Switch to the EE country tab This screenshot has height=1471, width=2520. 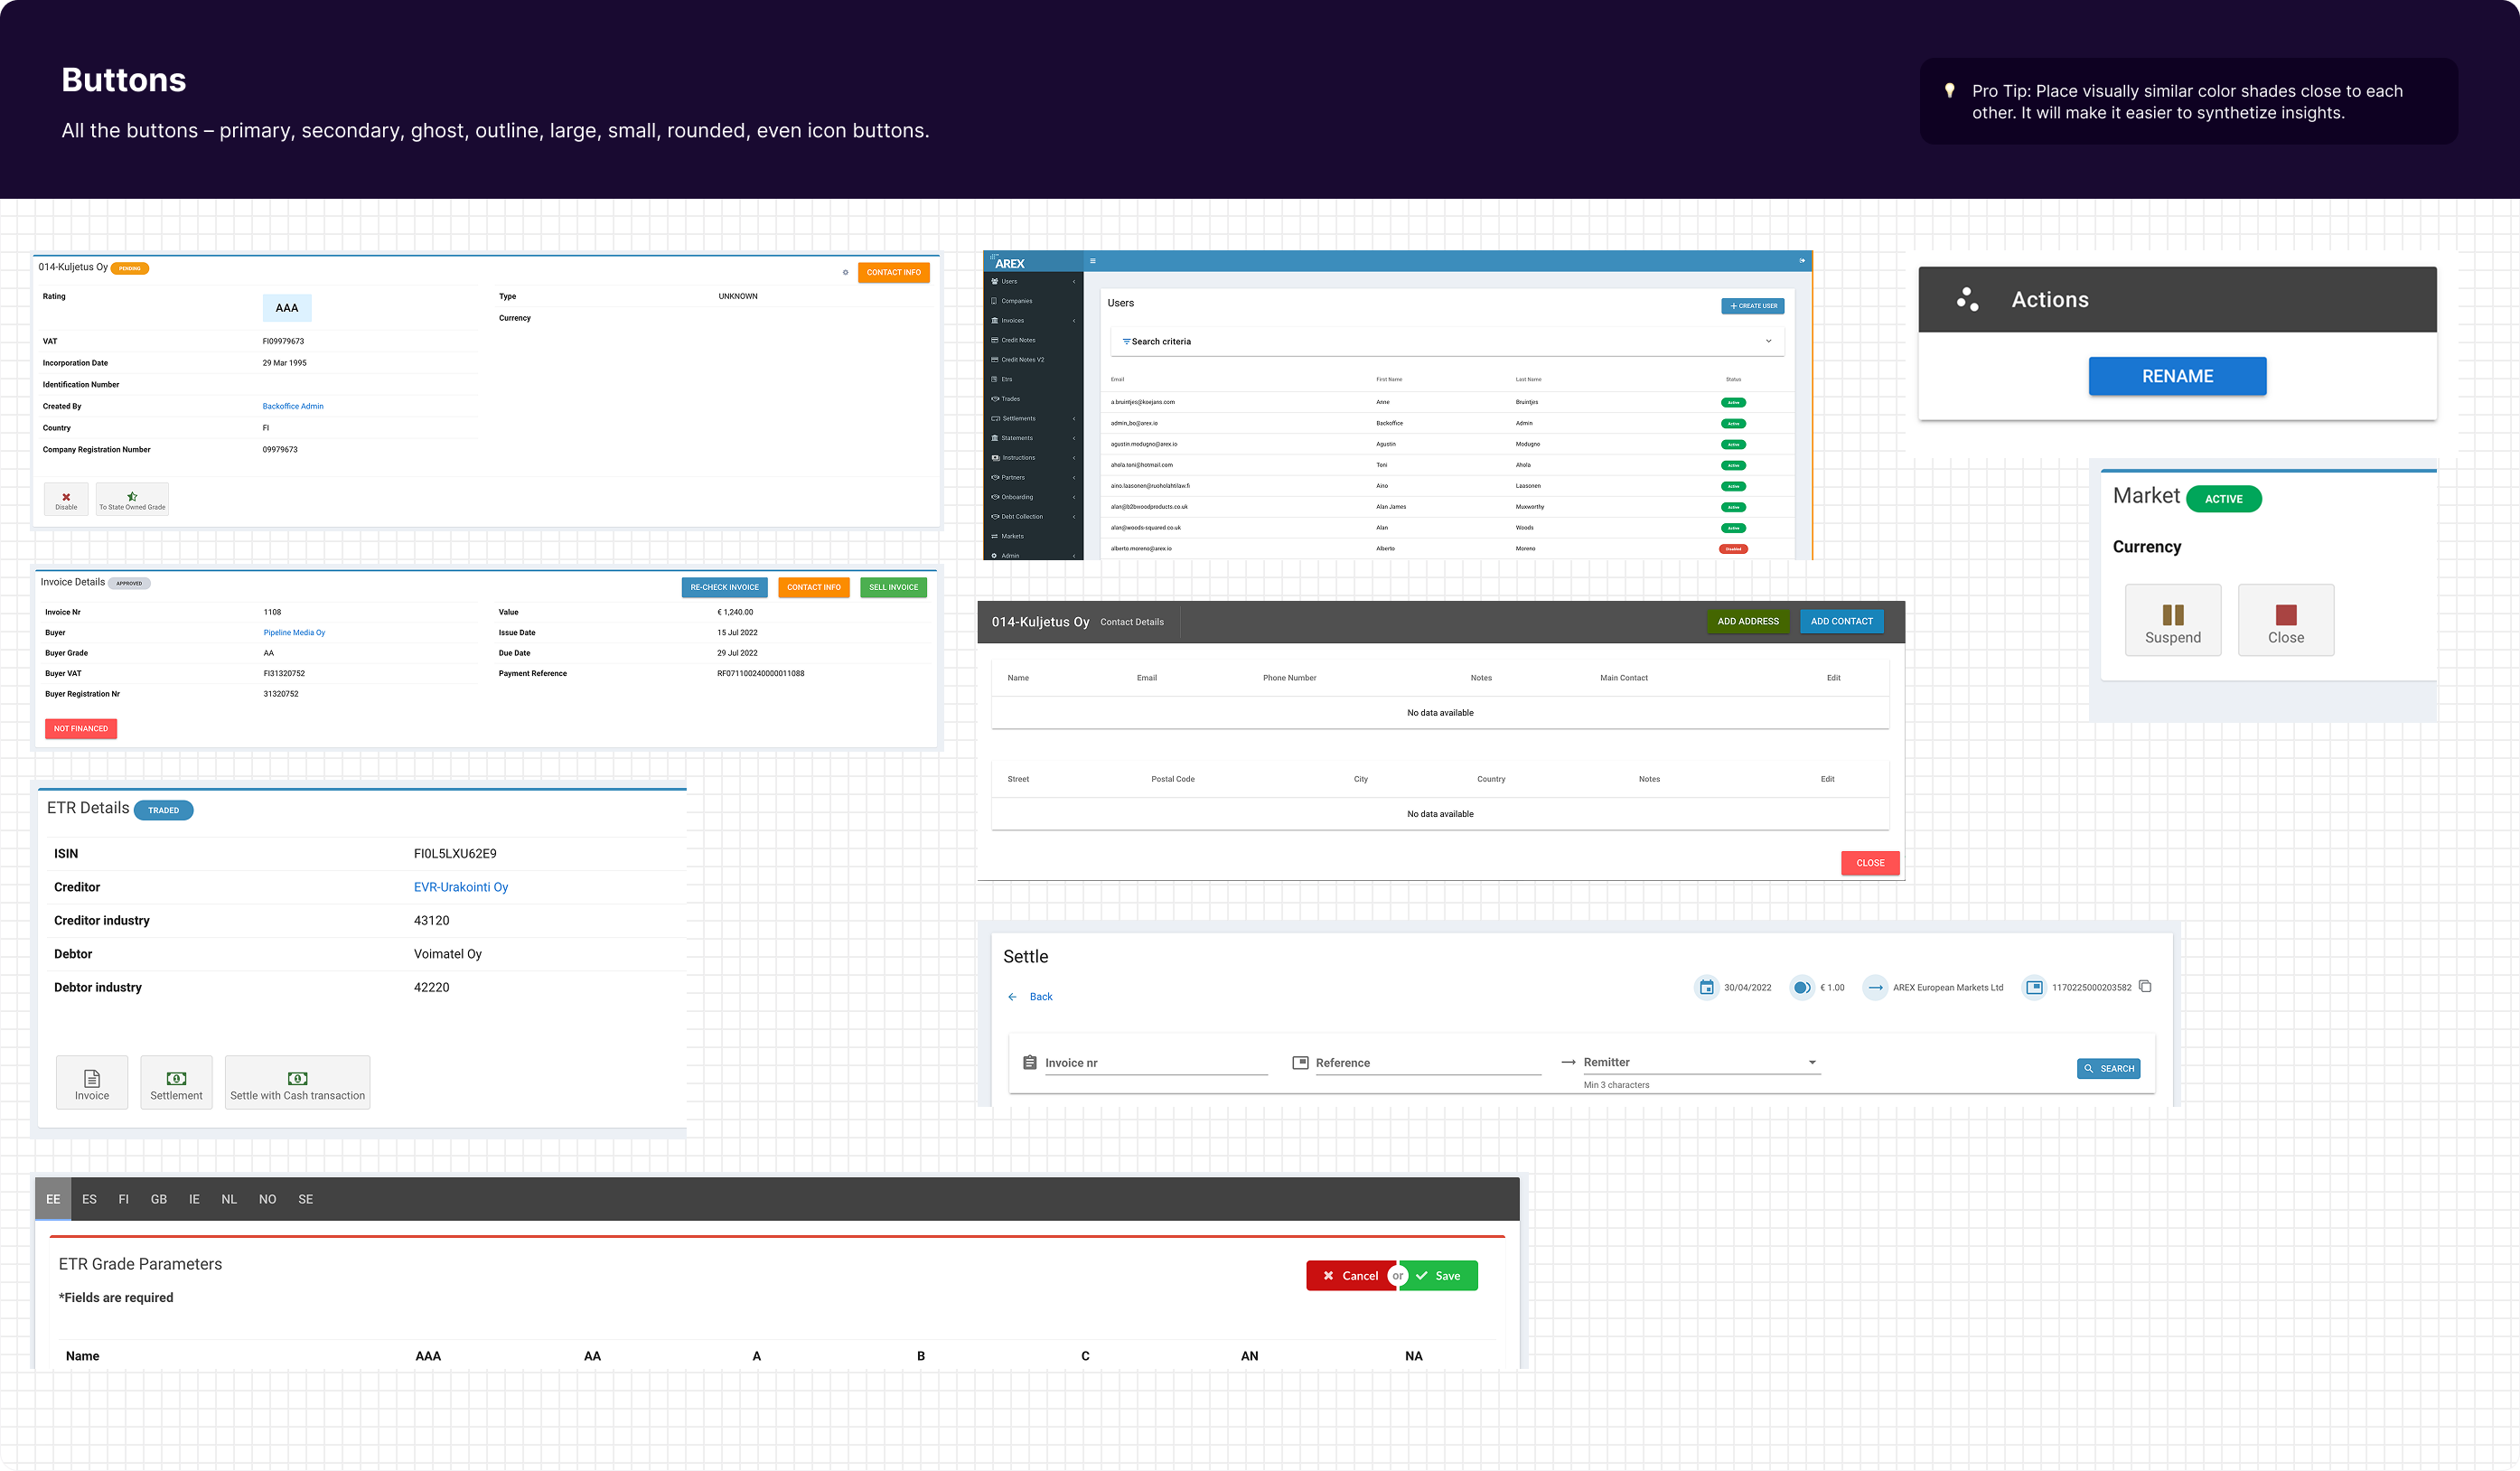click(53, 1199)
